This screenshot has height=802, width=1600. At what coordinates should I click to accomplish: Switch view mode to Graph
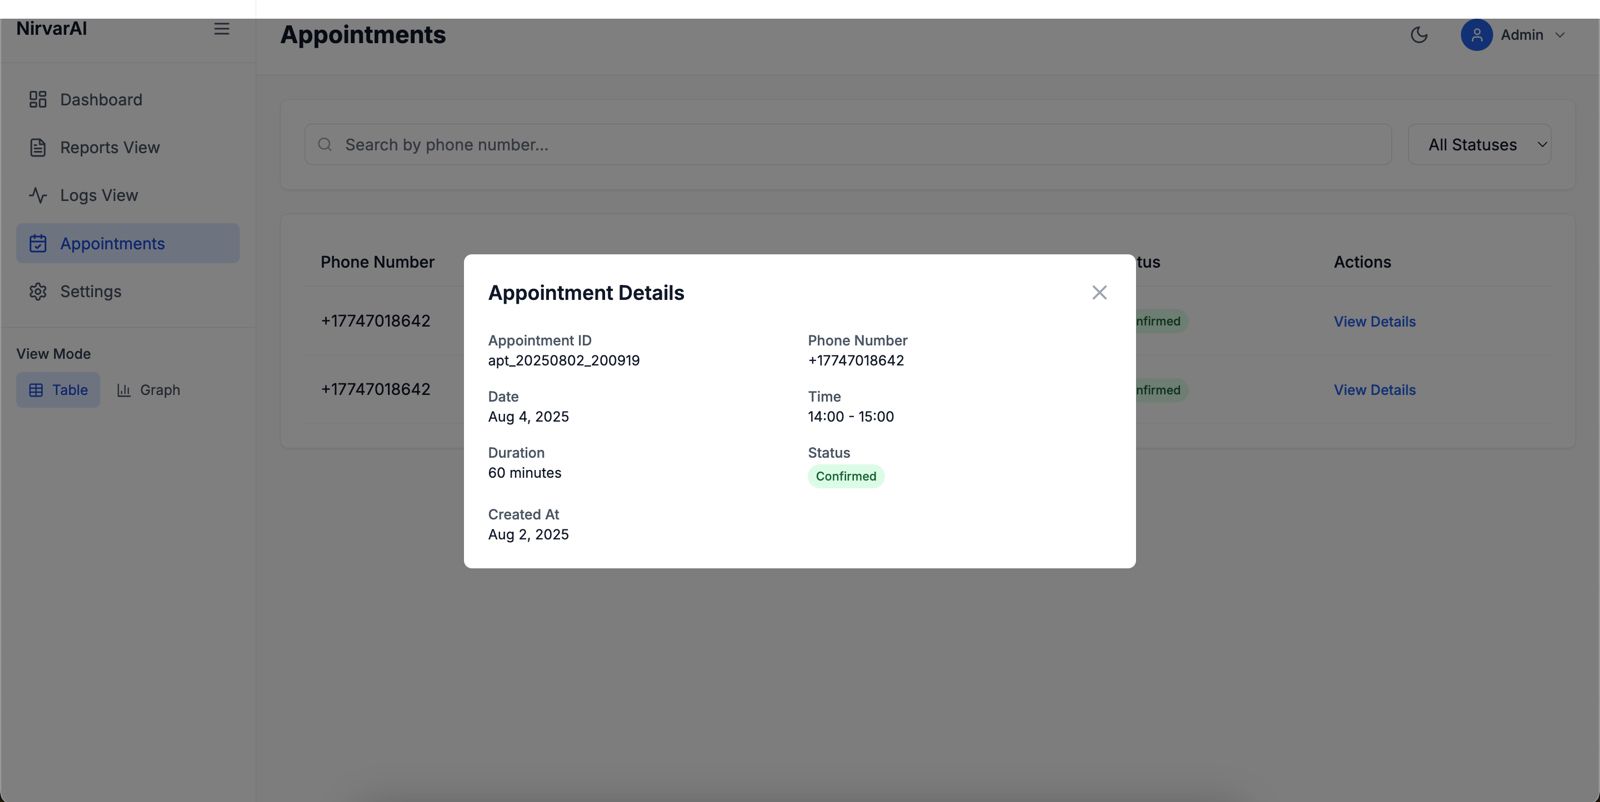click(x=148, y=390)
